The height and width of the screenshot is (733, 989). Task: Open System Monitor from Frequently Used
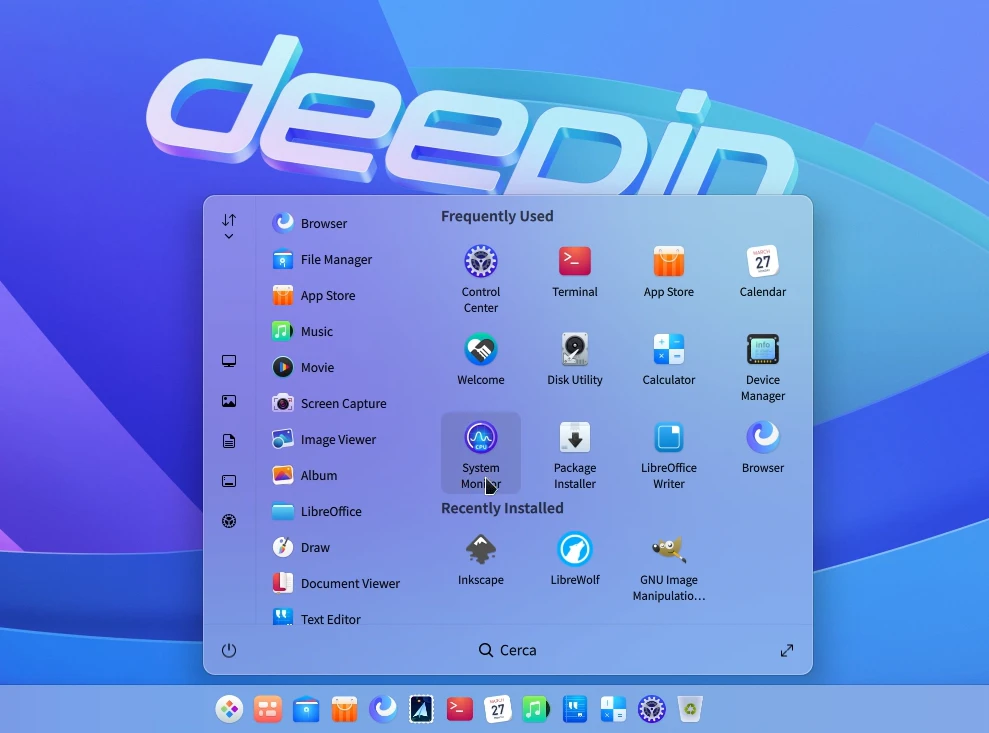click(x=481, y=453)
